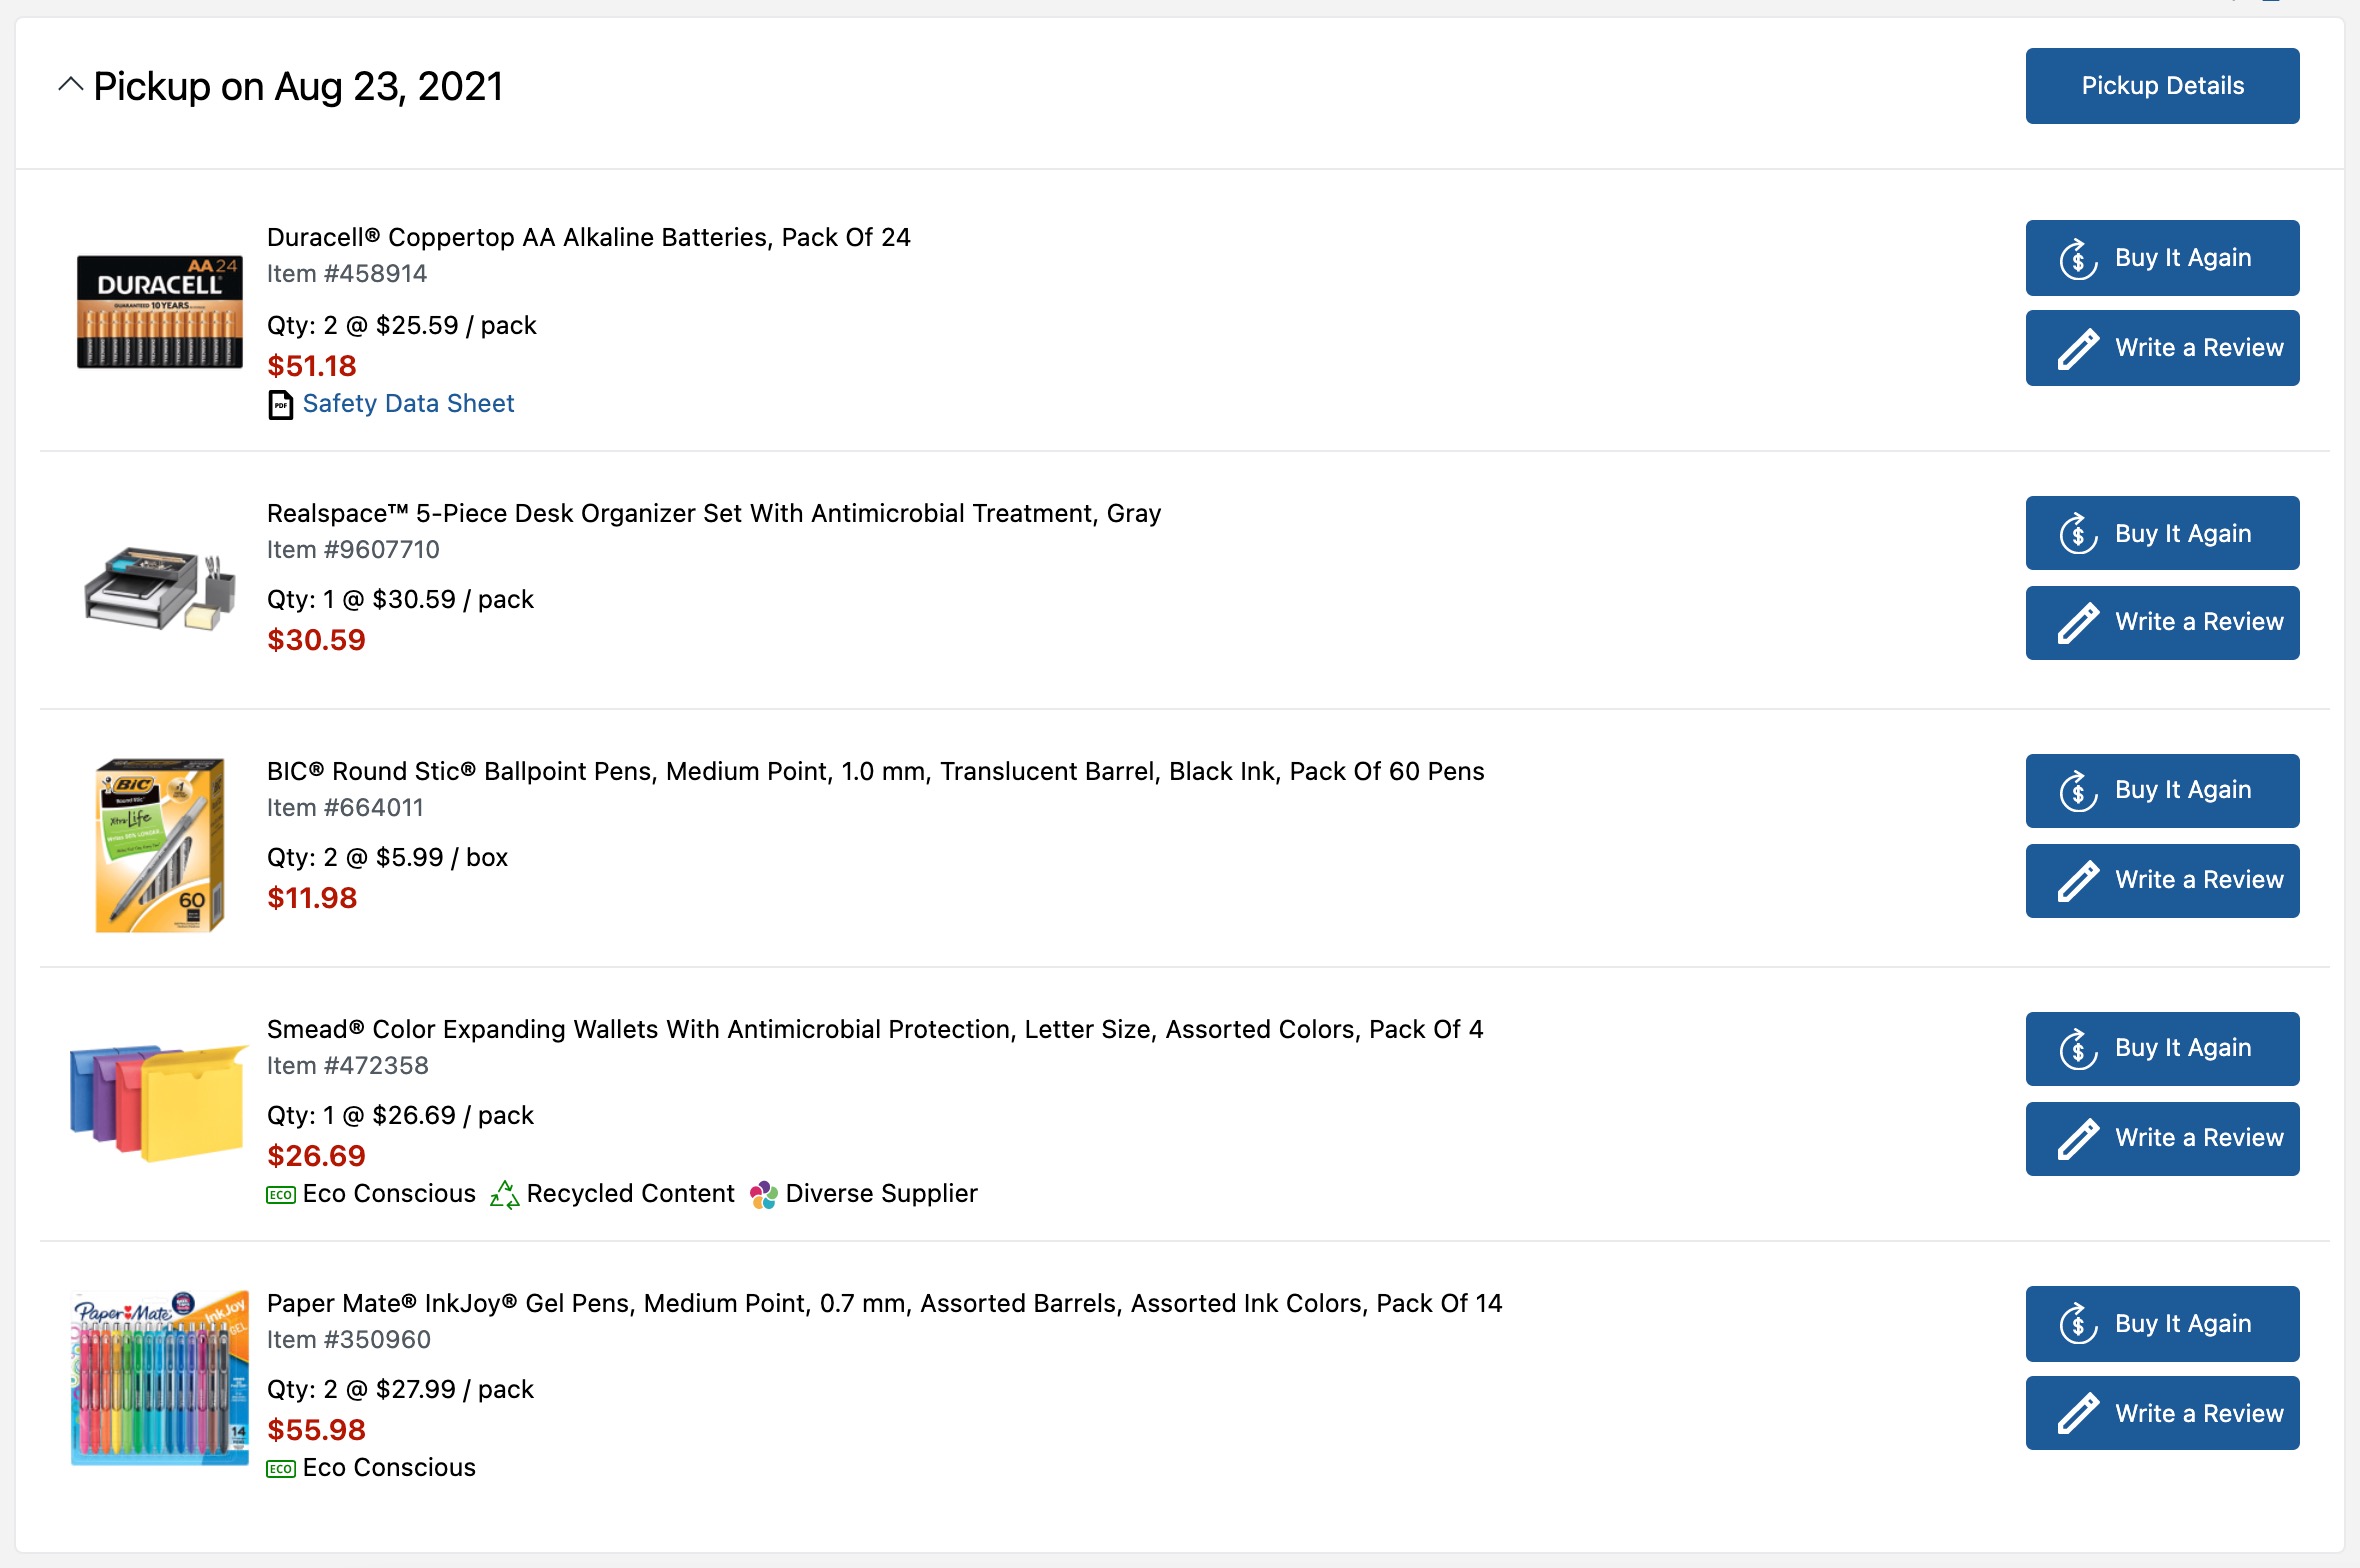Buy the Smead Expanding Wallets again

pos(2161,1049)
